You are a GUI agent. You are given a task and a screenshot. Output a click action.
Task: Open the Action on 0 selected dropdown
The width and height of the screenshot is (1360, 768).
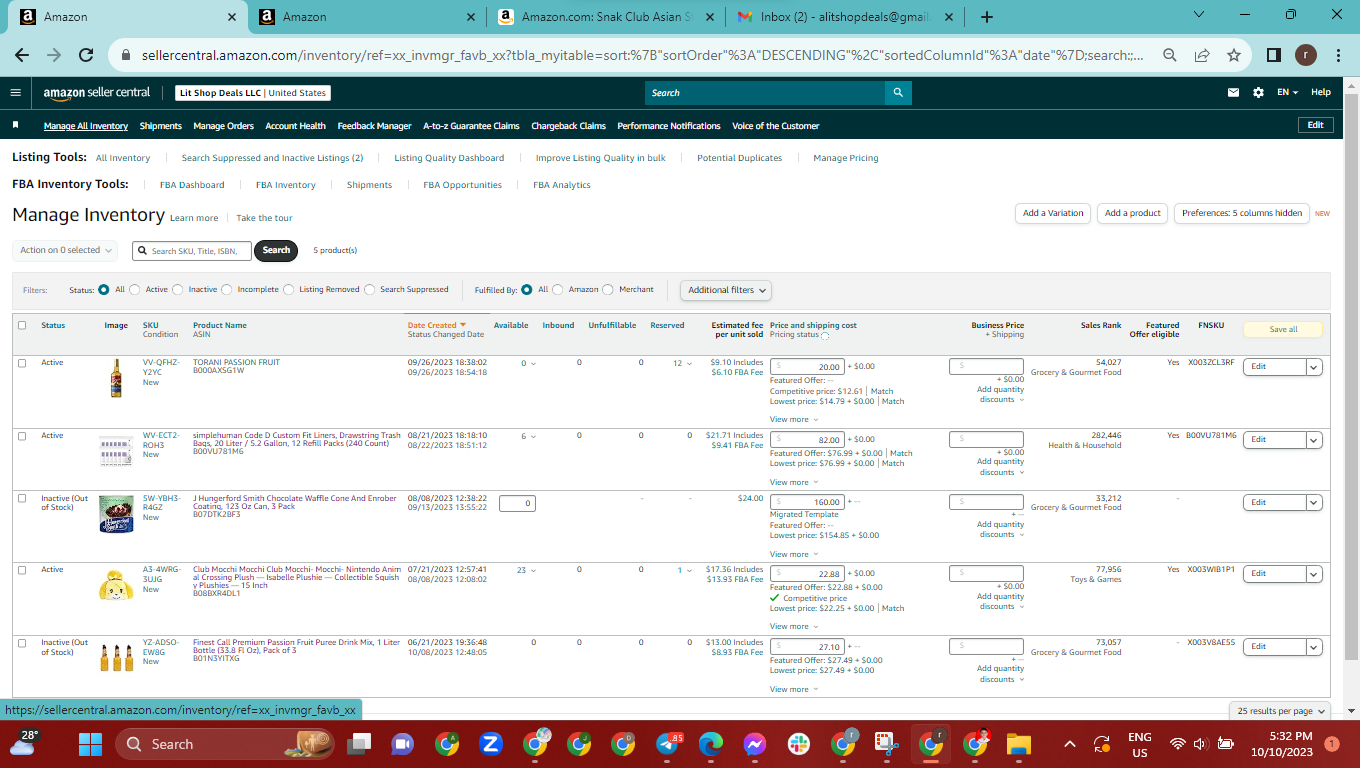click(65, 250)
